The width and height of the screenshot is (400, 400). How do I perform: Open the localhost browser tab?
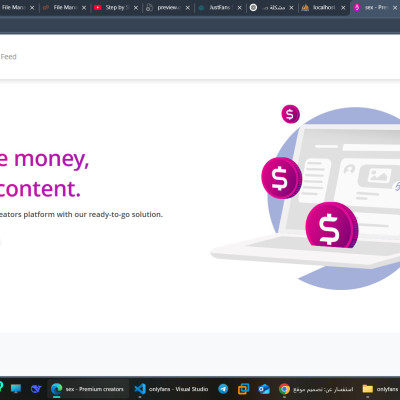(319, 7)
